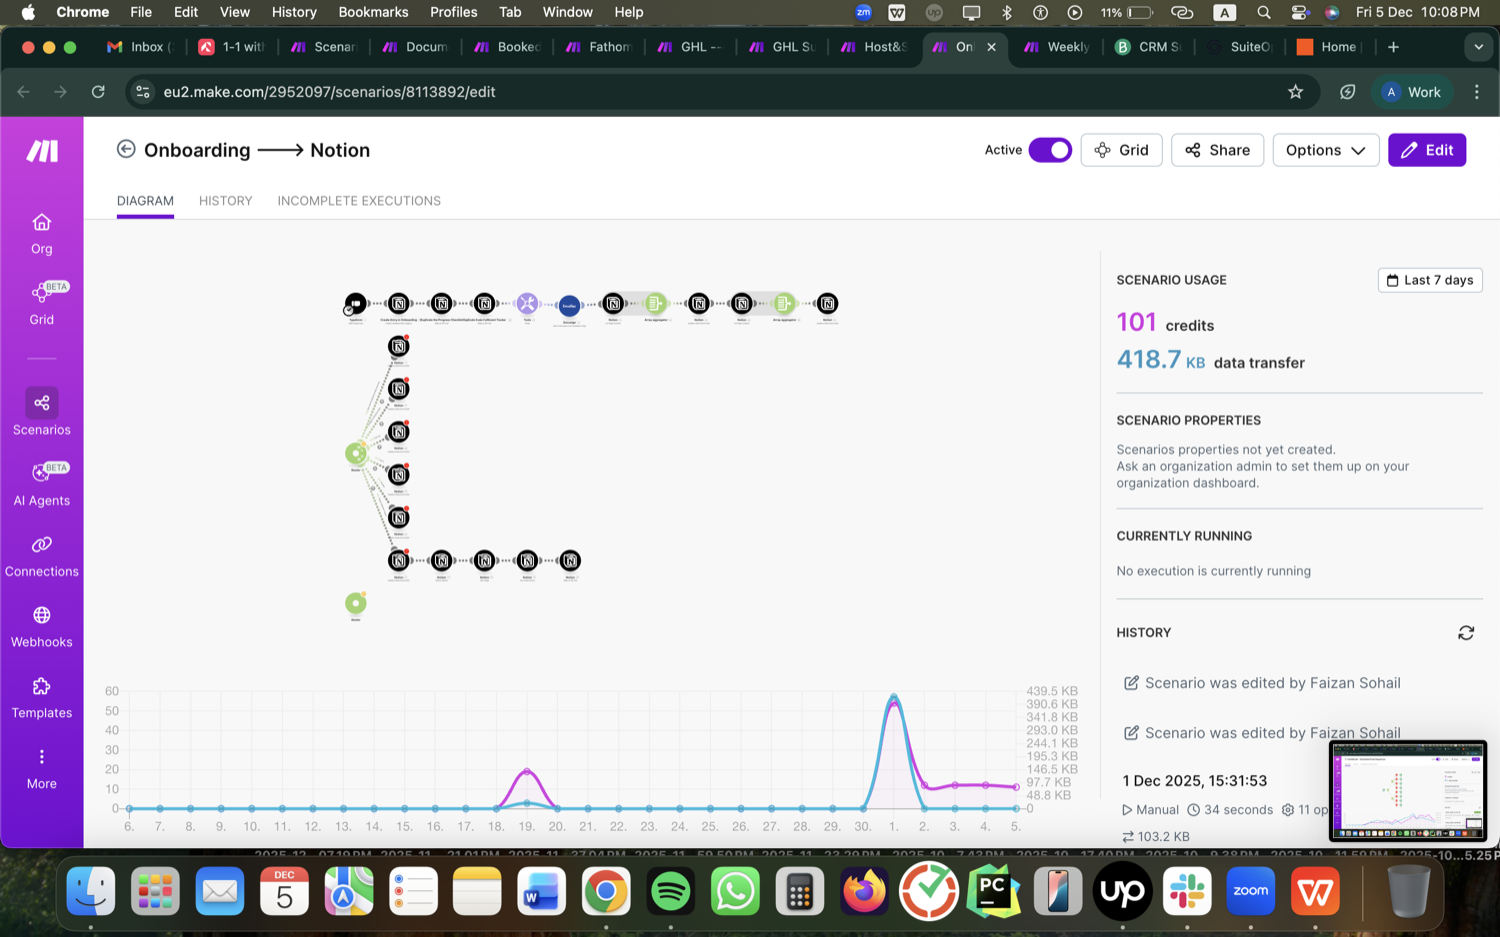Switch to the HISTORY tab

pos(225,201)
